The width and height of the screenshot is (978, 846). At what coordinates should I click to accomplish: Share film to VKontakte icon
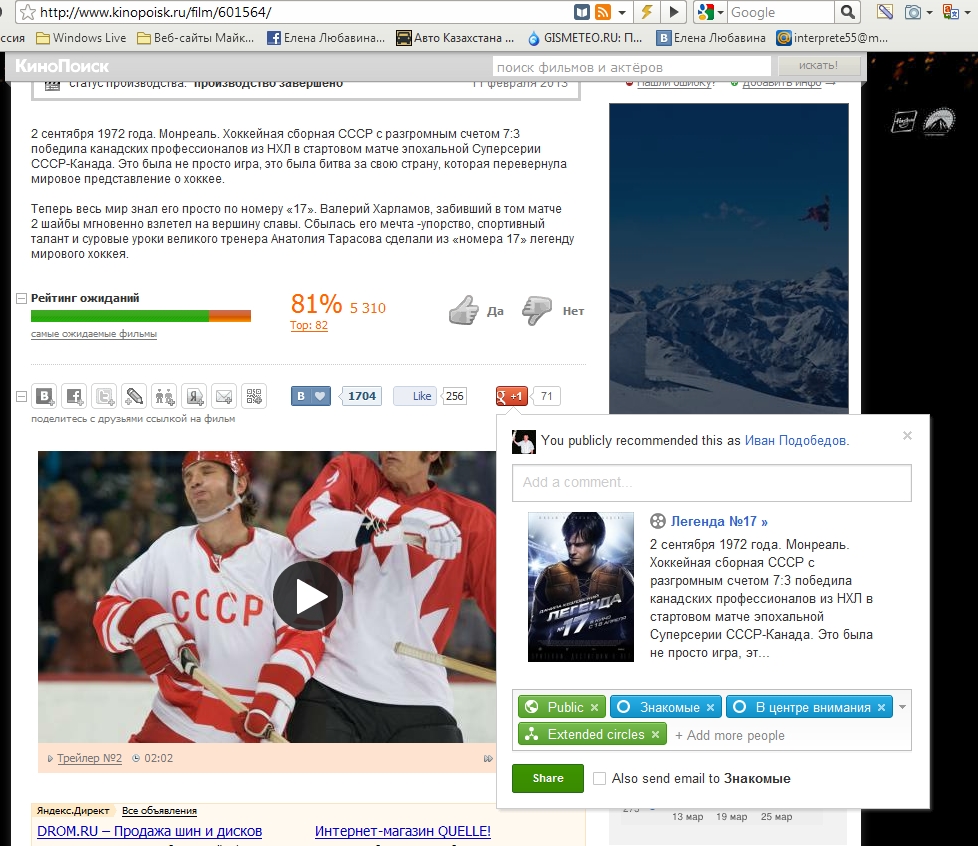44,396
